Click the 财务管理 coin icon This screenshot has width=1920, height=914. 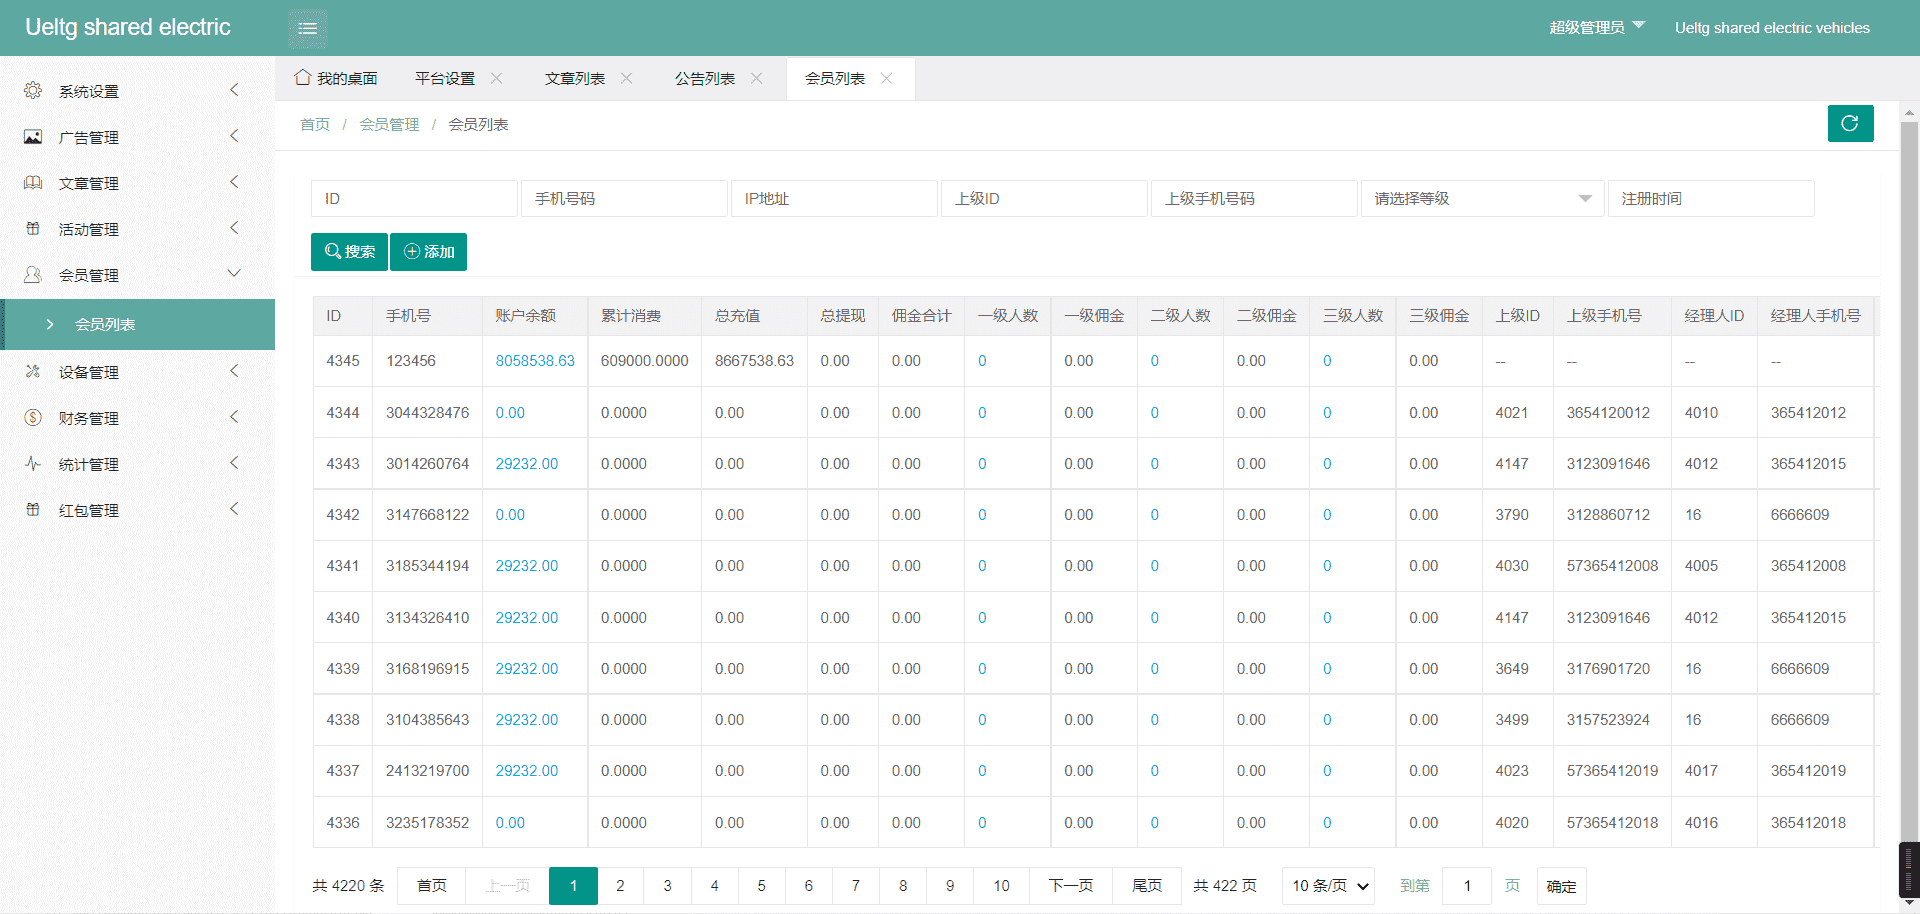point(33,418)
